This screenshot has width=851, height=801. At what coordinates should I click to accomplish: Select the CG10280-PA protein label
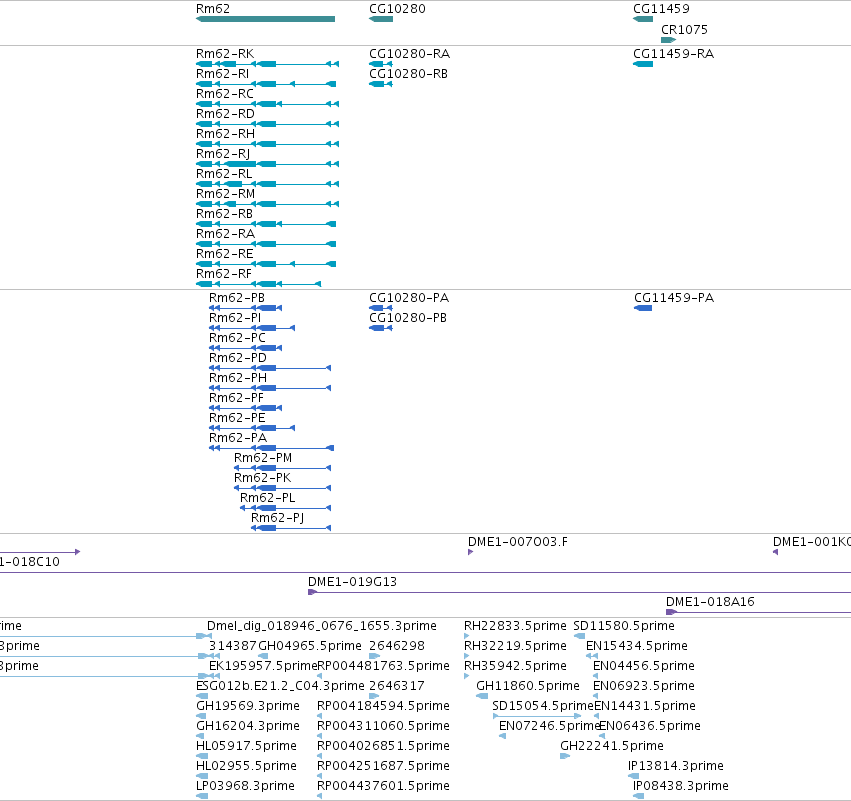tap(409, 298)
